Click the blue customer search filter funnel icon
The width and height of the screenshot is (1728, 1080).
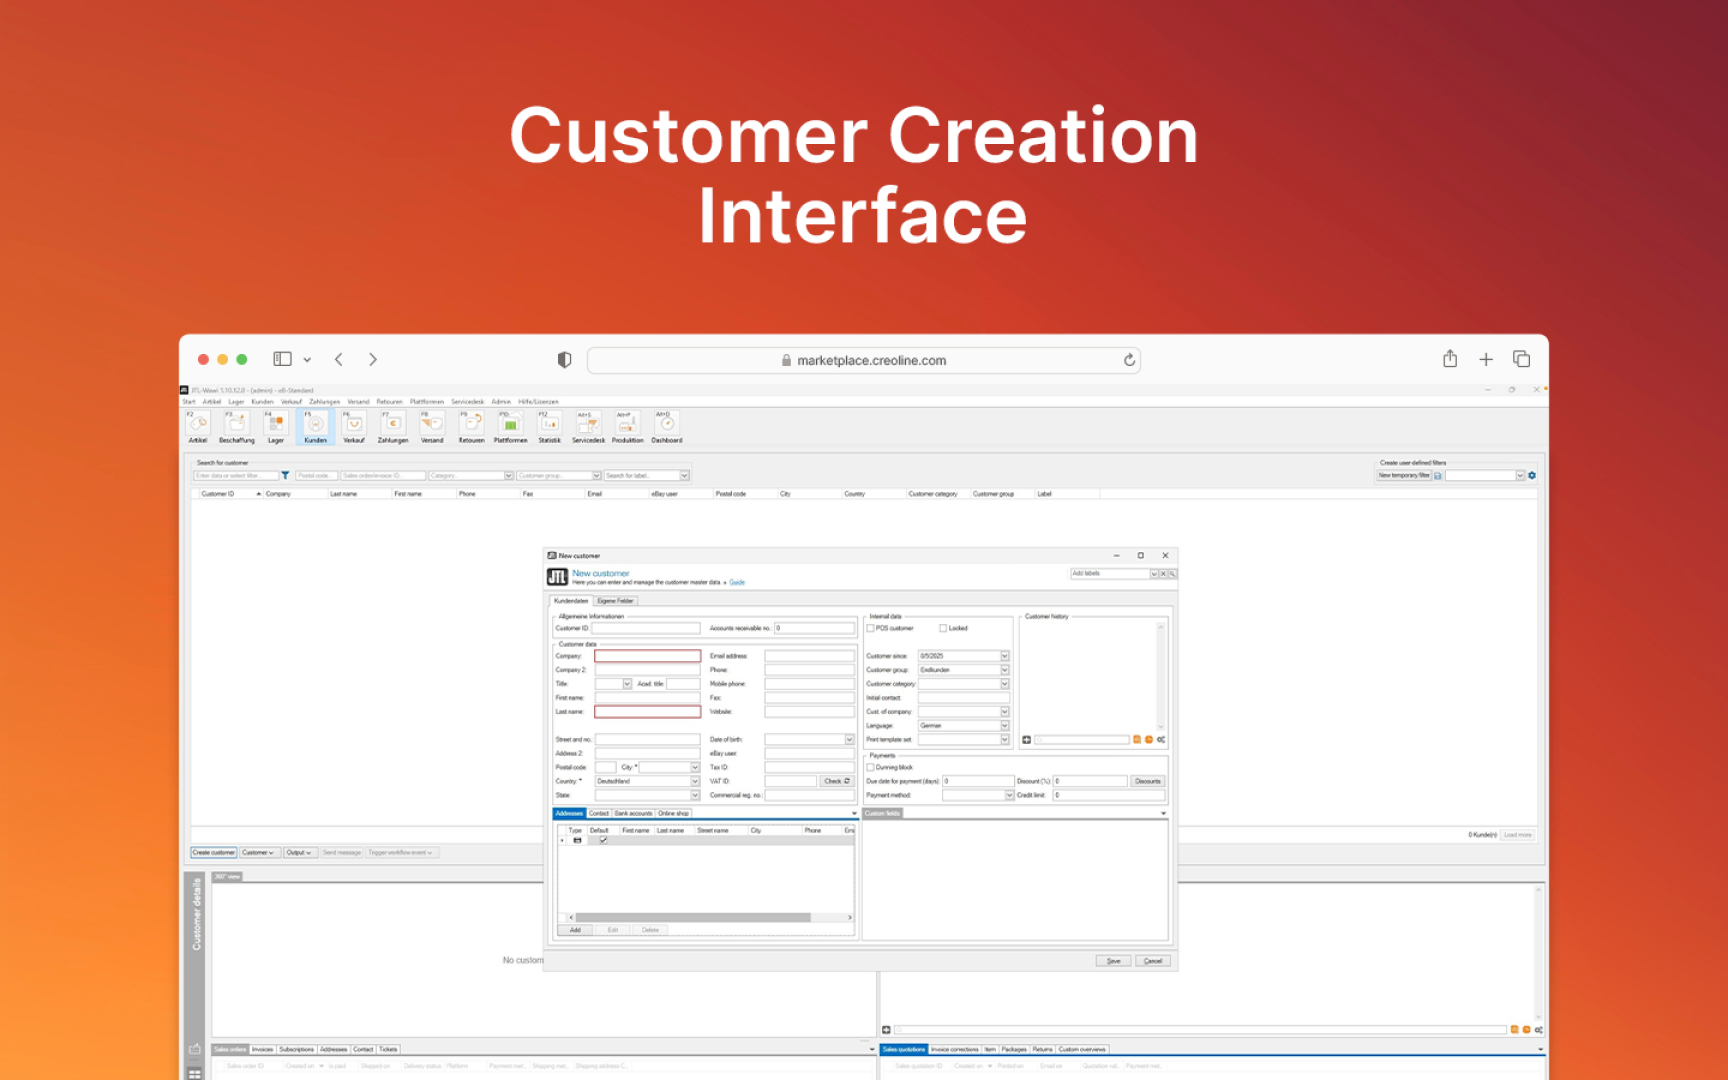(x=285, y=476)
